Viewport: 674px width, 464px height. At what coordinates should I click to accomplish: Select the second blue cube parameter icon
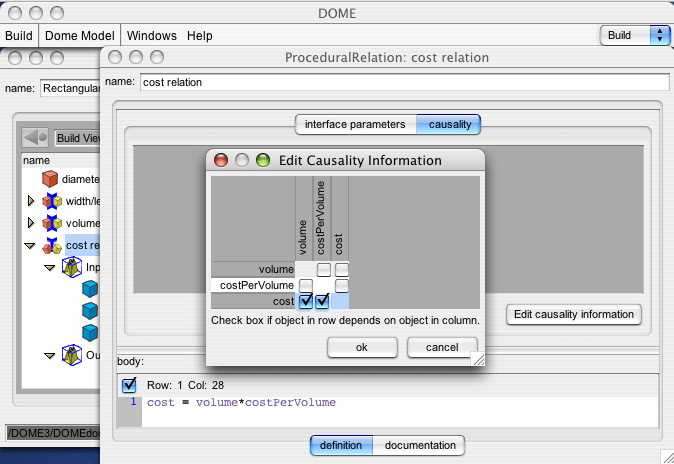(x=90, y=311)
